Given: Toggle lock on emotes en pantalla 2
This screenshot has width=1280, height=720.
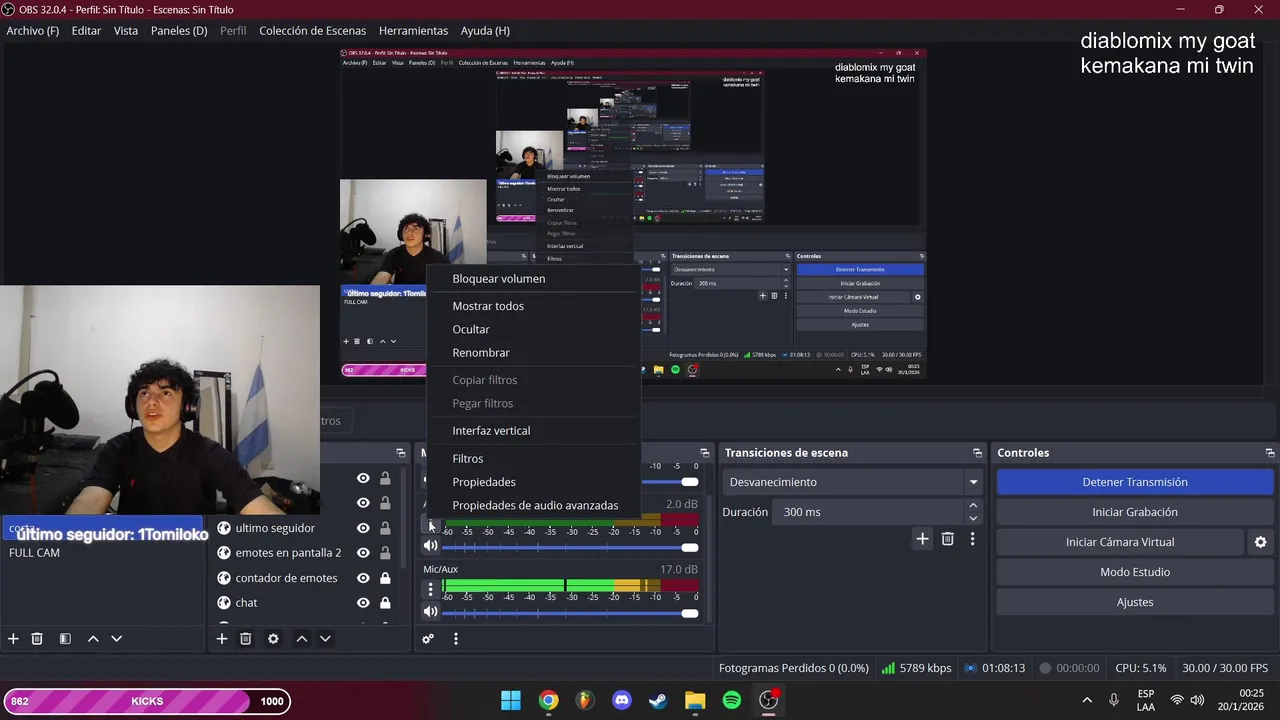Looking at the screenshot, I should pos(385,553).
